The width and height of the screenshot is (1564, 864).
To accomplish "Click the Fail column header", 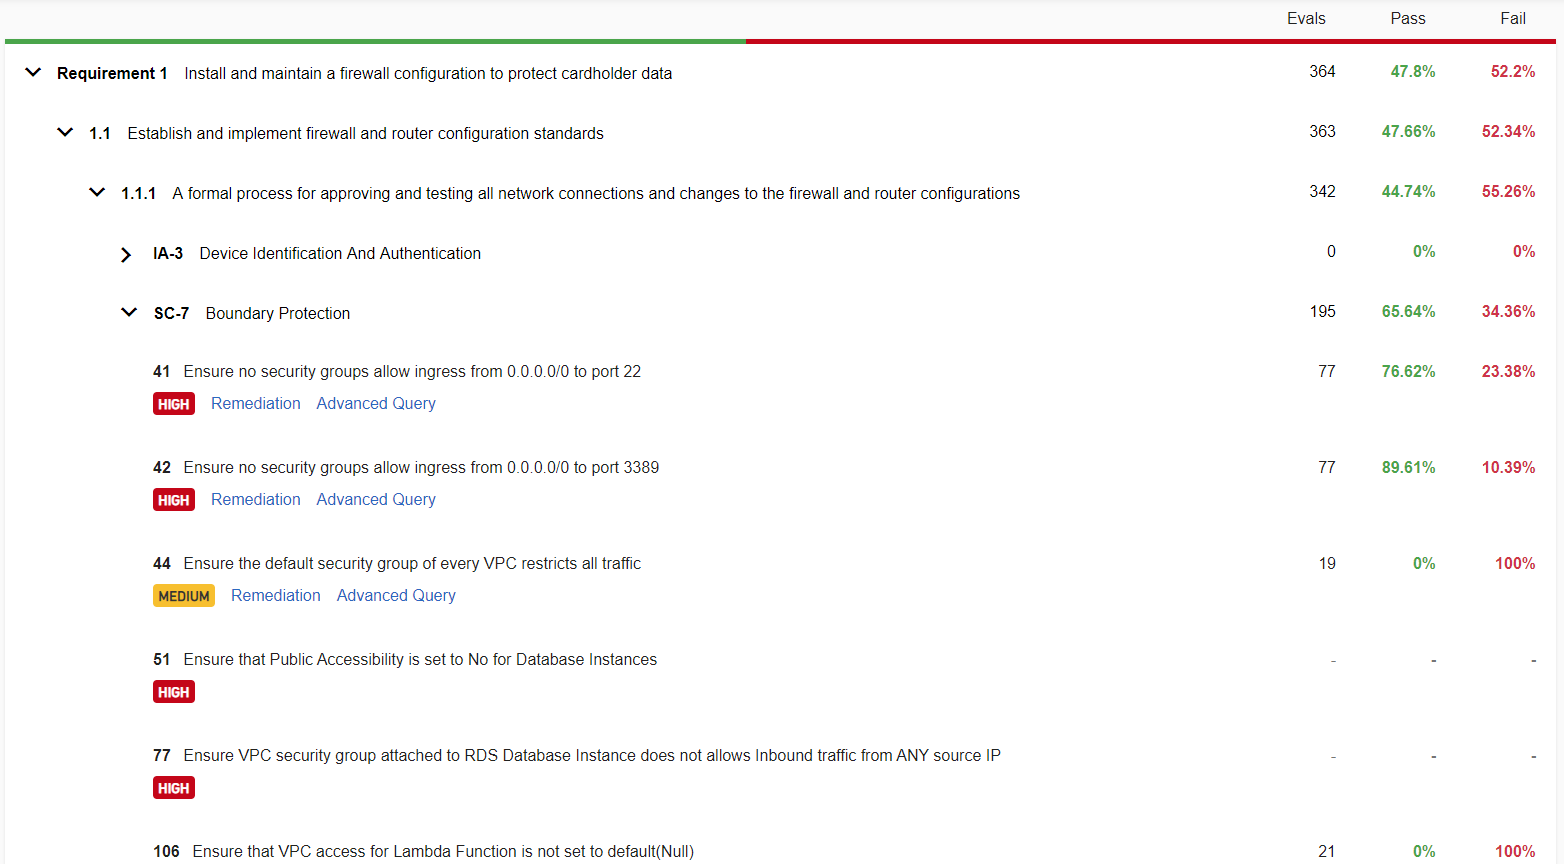I will (1512, 19).
